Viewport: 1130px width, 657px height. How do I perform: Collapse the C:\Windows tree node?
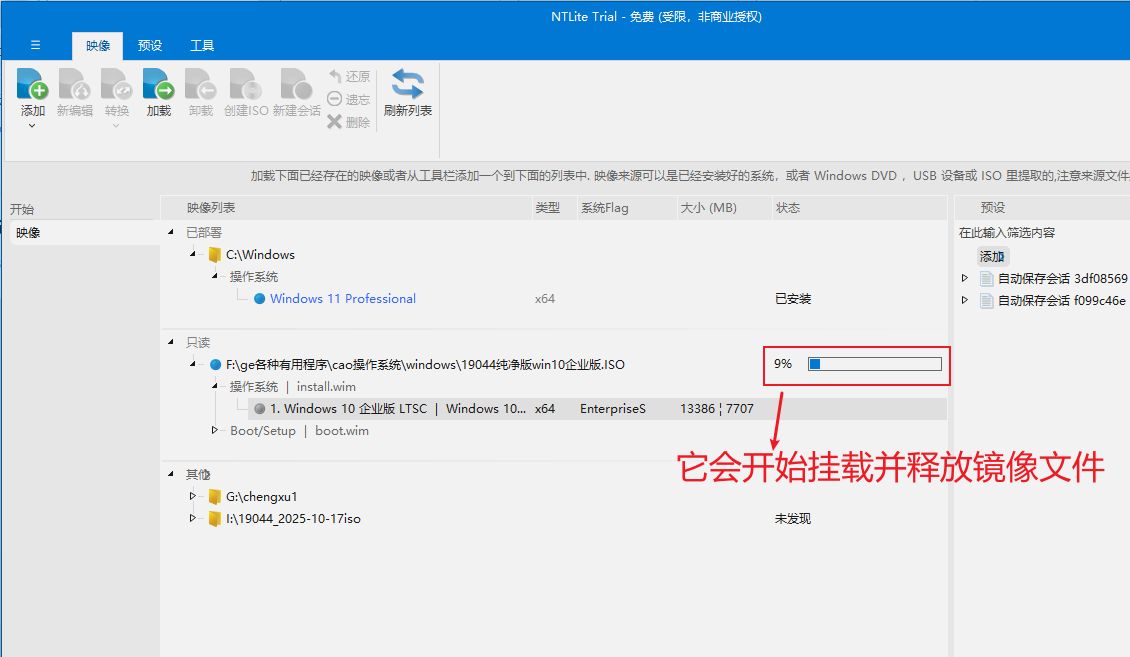click(193, 255)
